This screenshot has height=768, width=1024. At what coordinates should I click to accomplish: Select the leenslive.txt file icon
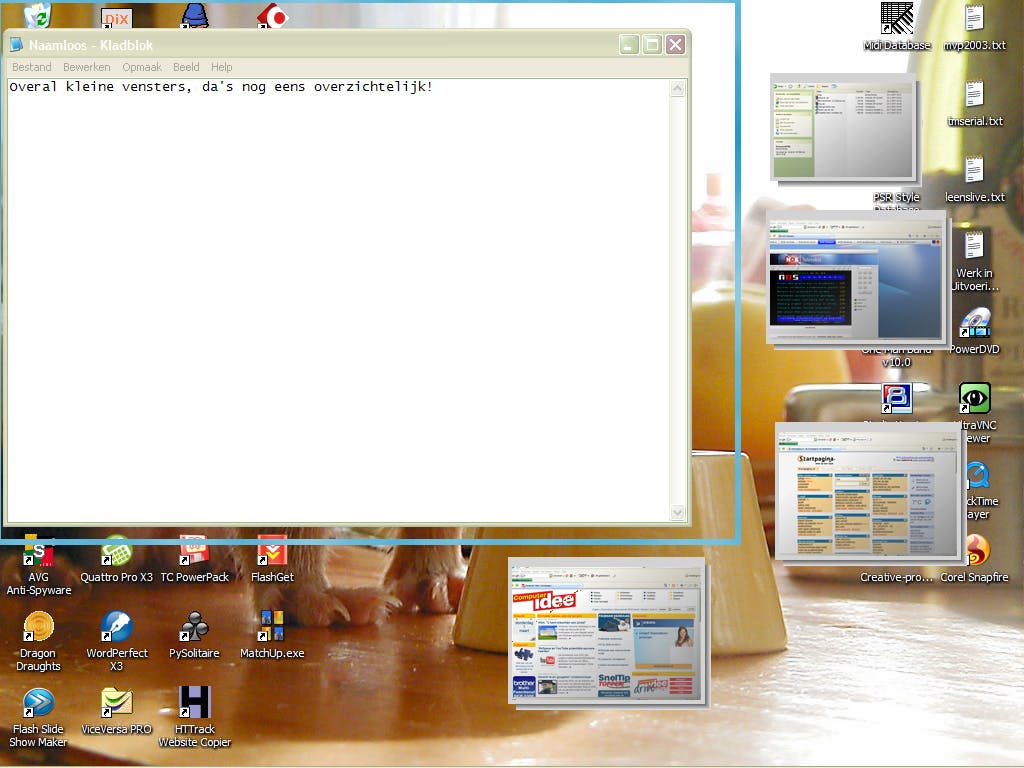(x=974, y=179)
